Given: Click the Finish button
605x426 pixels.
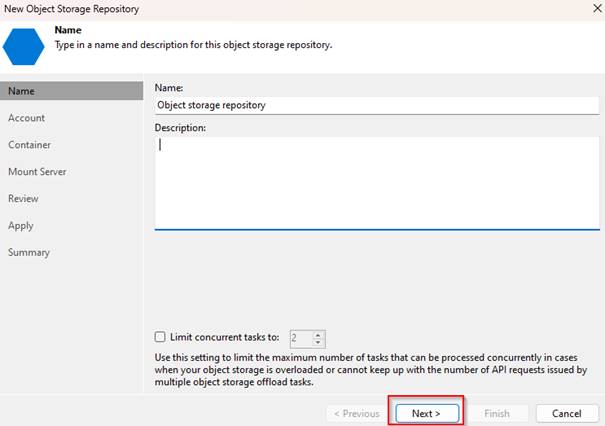Looking at the screenshot, I should click(497, 414).
